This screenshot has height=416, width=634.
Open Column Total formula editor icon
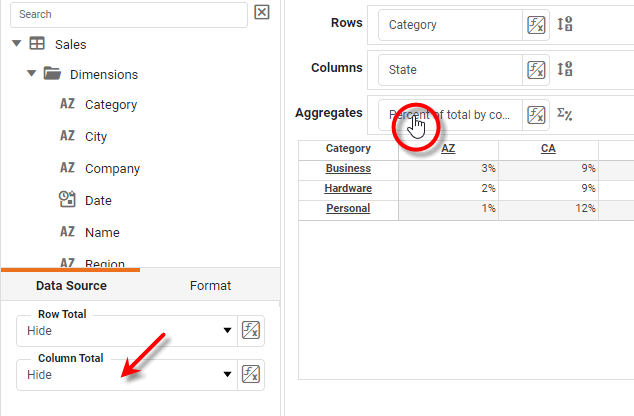point(251,375)
